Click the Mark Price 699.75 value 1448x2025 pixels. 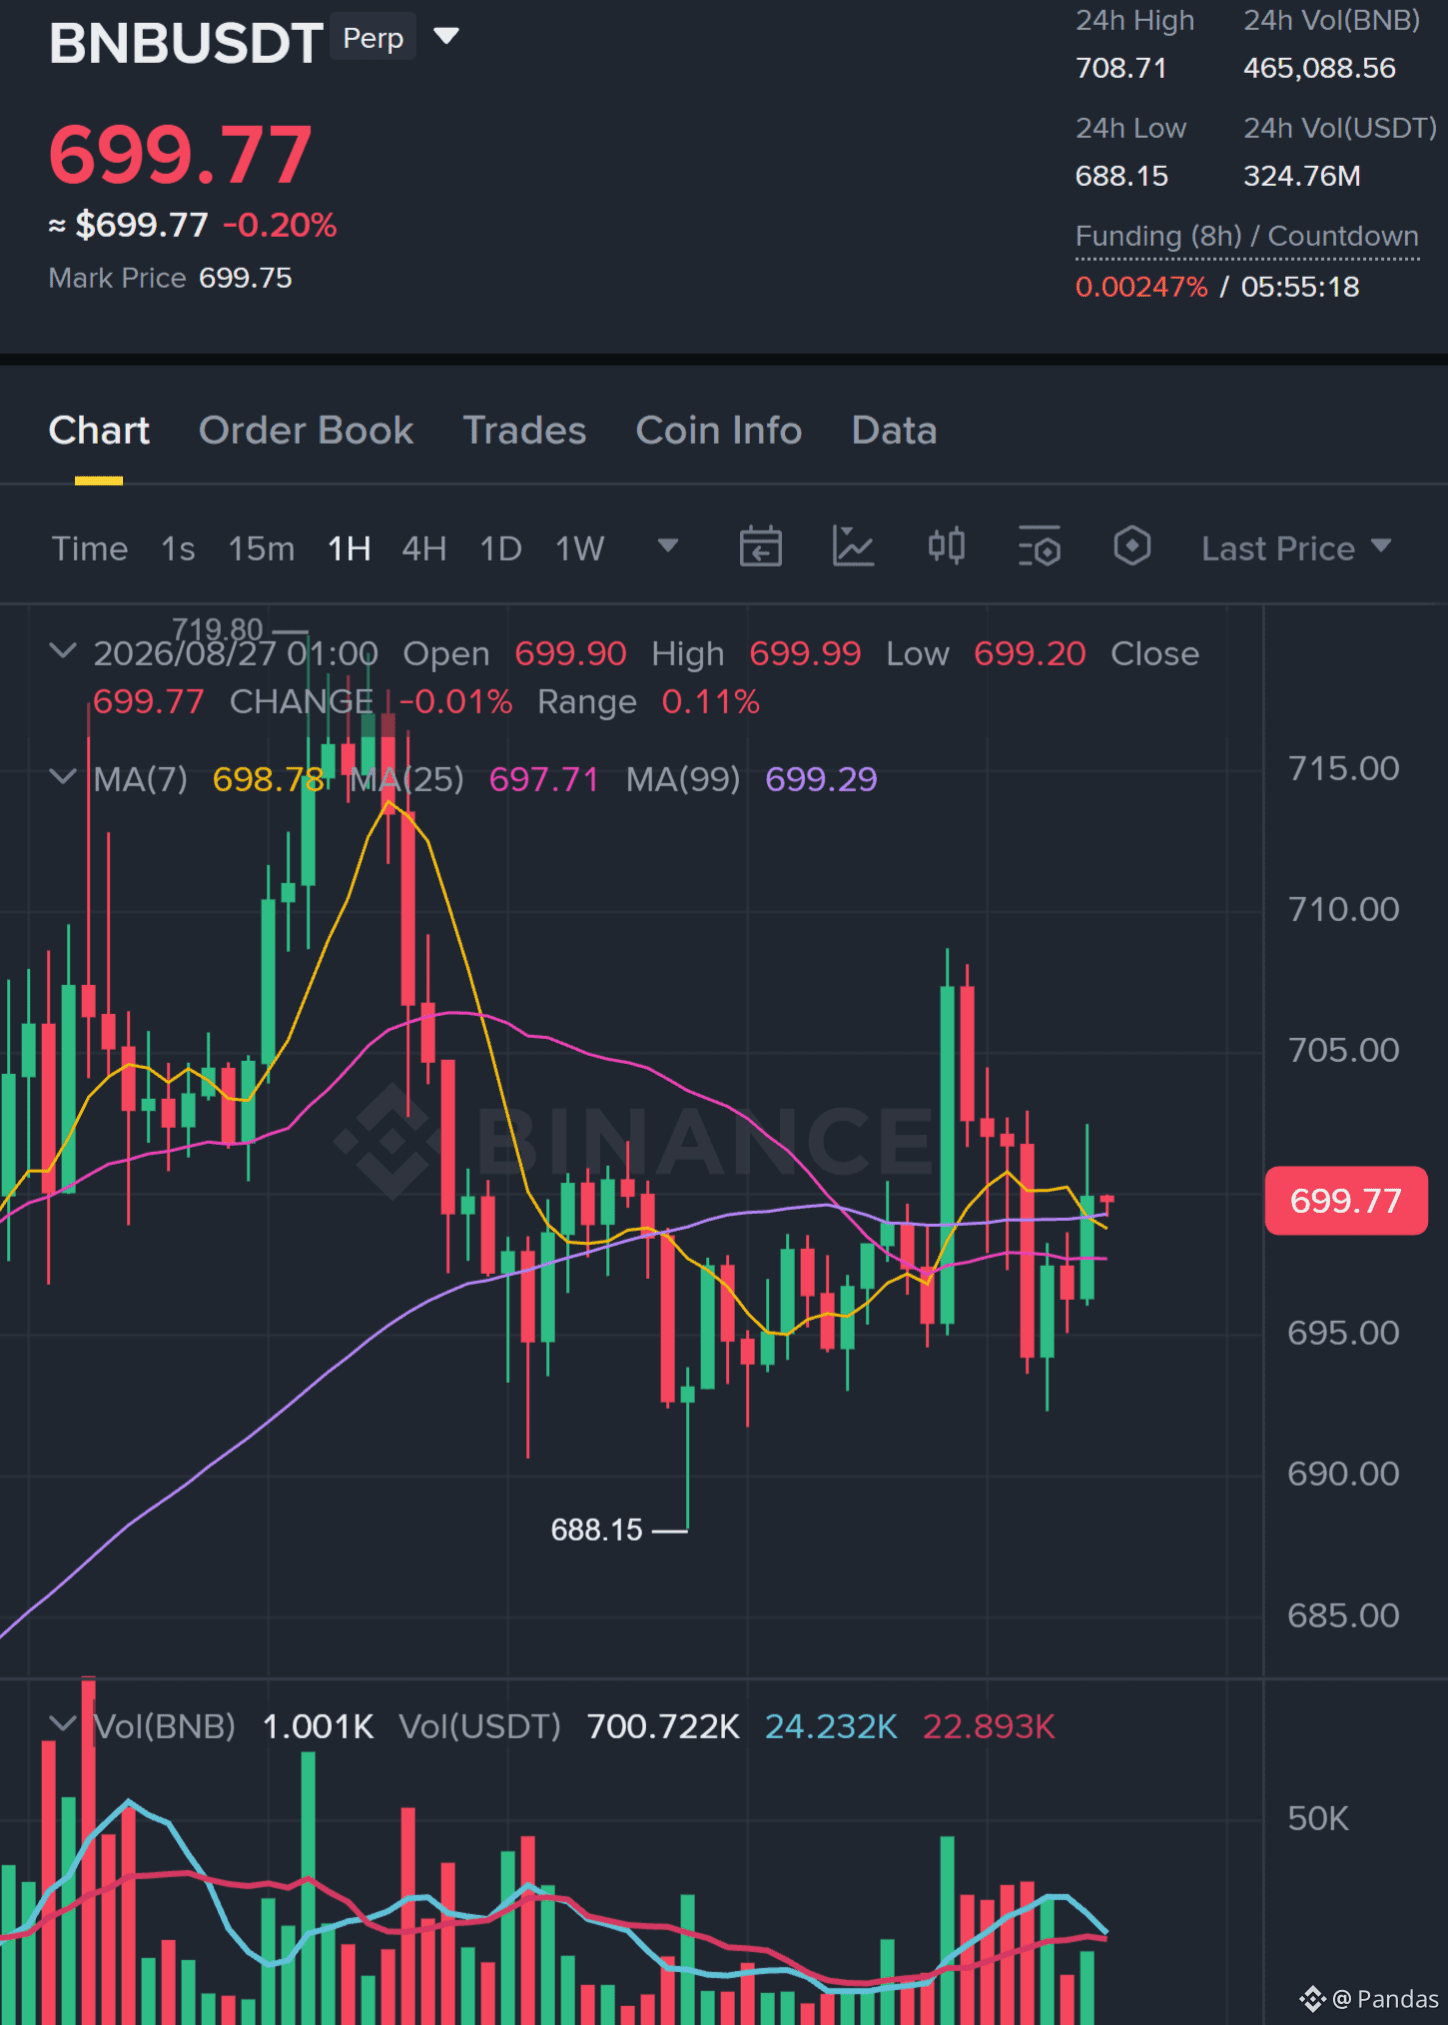tap(245, 278)
